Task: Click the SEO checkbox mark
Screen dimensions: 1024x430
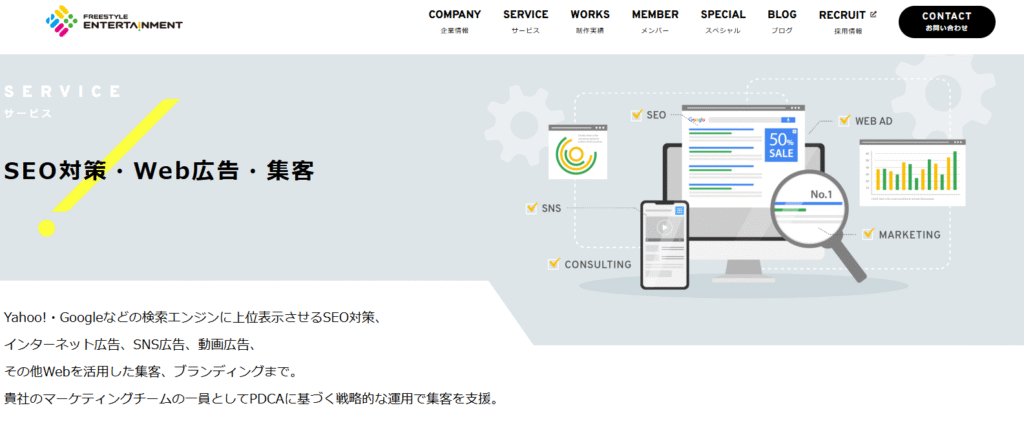Action: (x=637, y=115)
